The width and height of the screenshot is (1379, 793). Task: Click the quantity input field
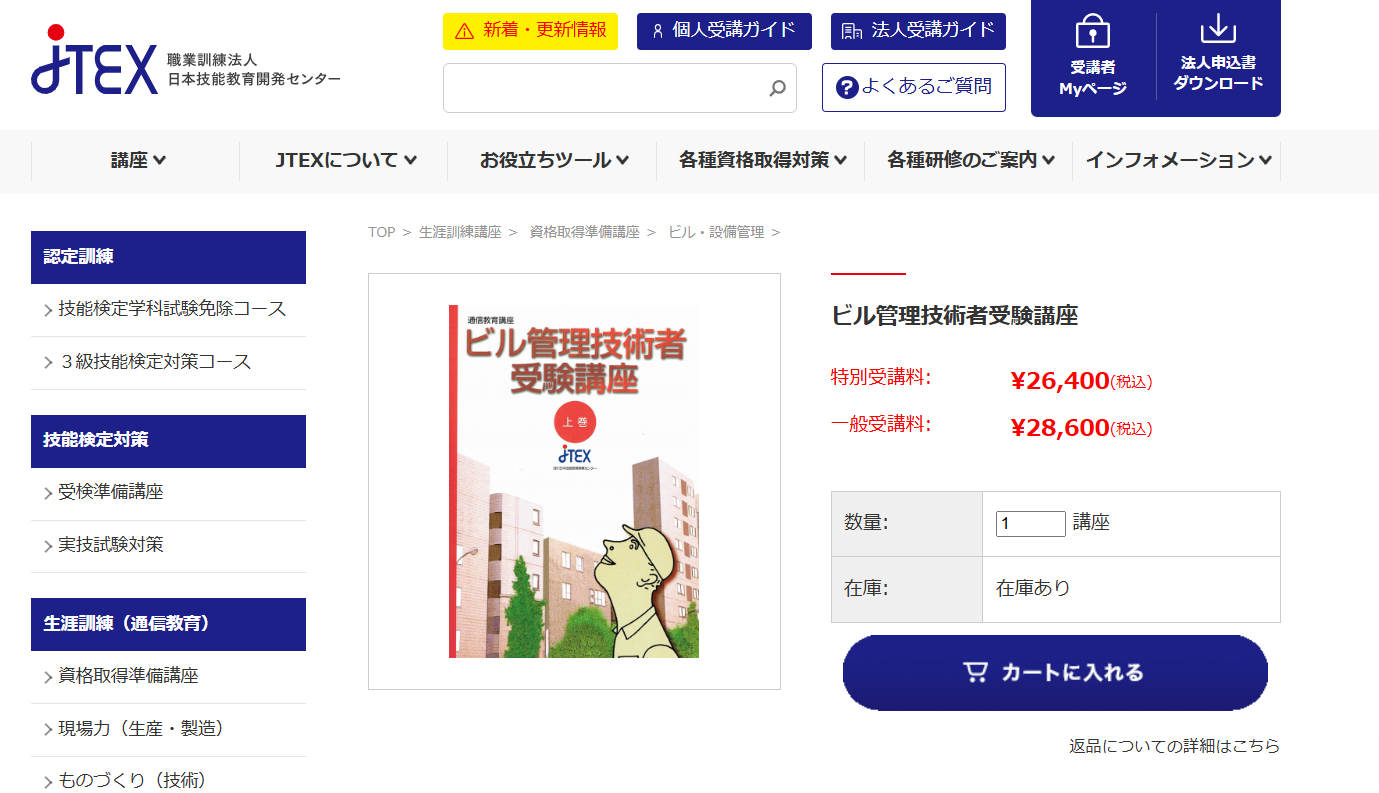tap(1030, 524)
